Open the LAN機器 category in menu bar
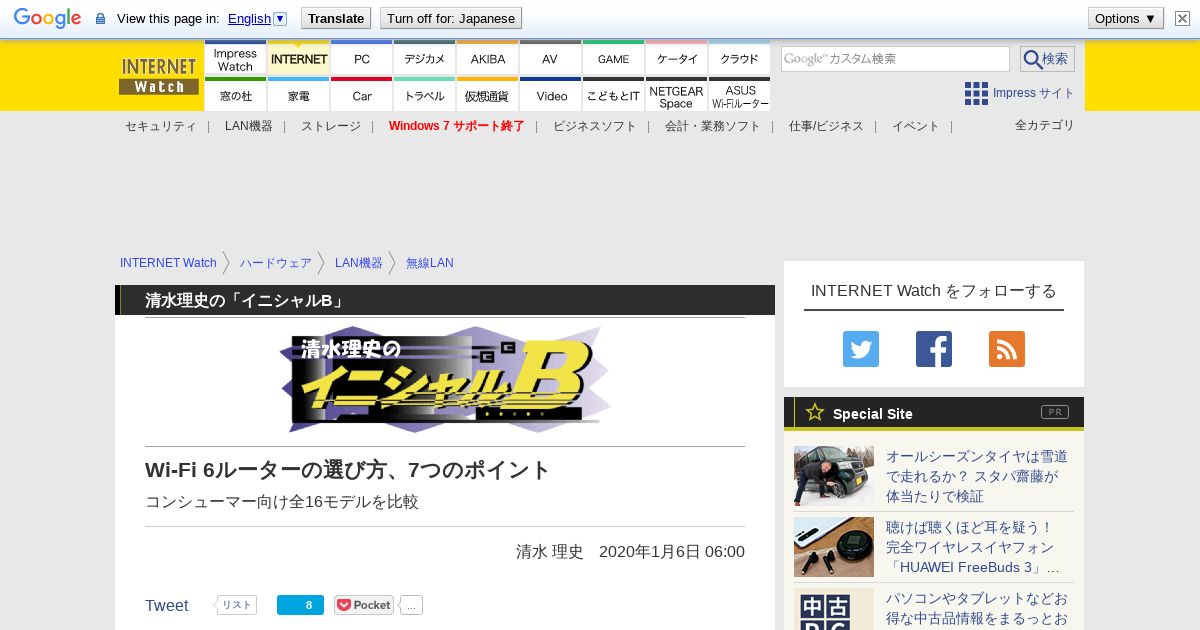Screen dimensions: 1200x630 (x=249, y=126)
